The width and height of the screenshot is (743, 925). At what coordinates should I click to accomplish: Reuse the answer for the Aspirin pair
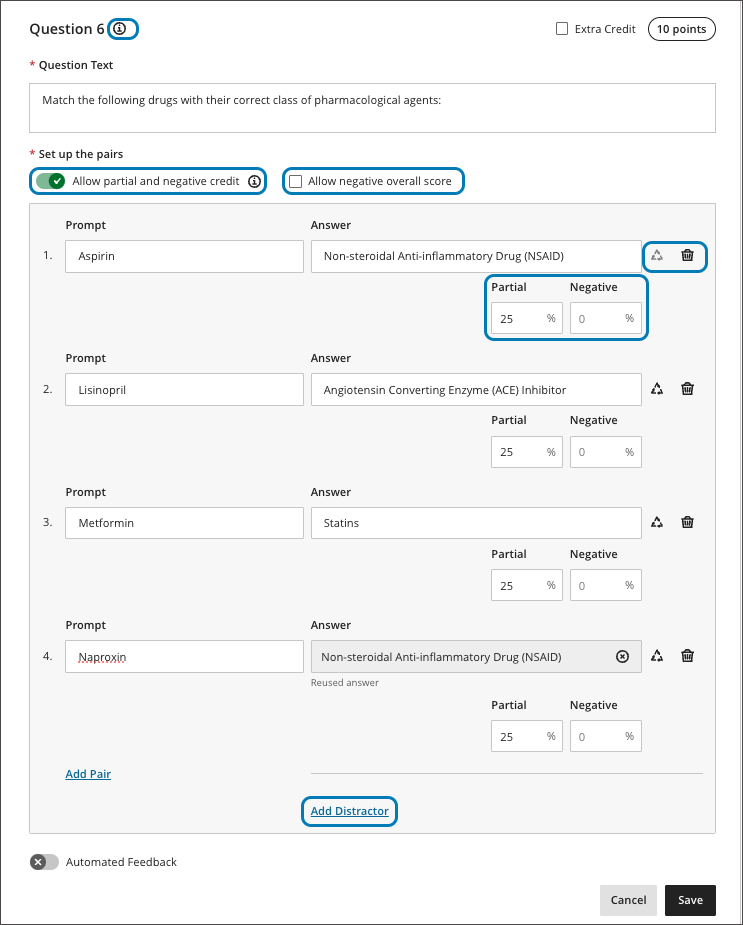(657, 255)
